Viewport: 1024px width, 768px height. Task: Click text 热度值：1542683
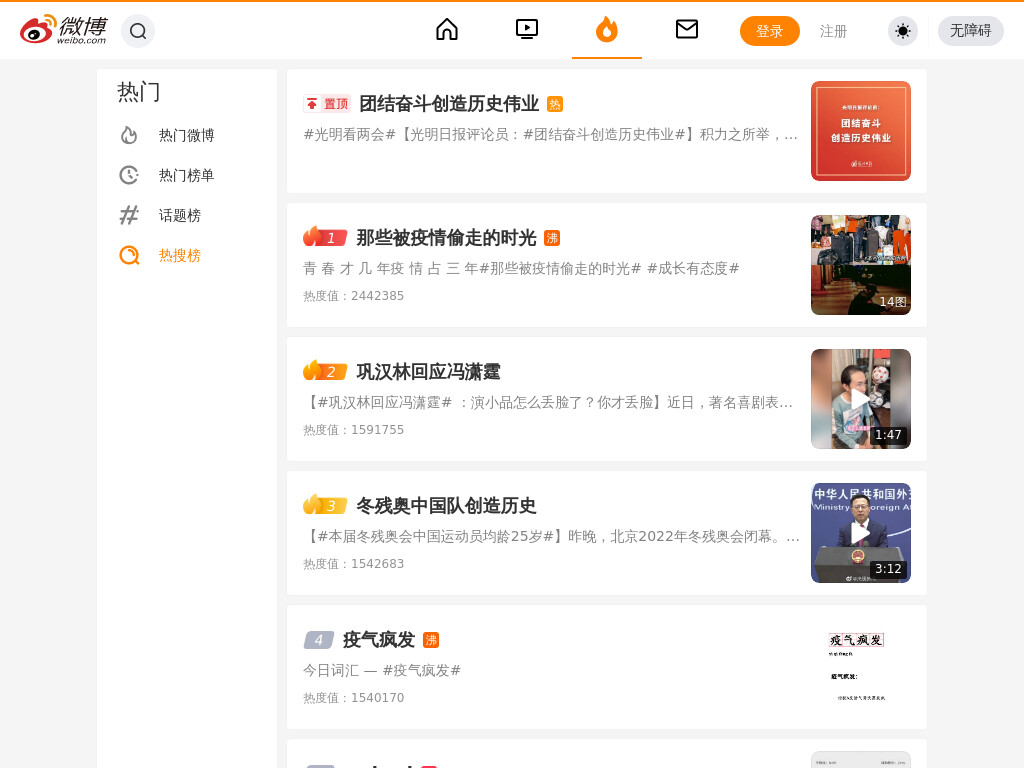pyautogui.click(x=353, y=564)
